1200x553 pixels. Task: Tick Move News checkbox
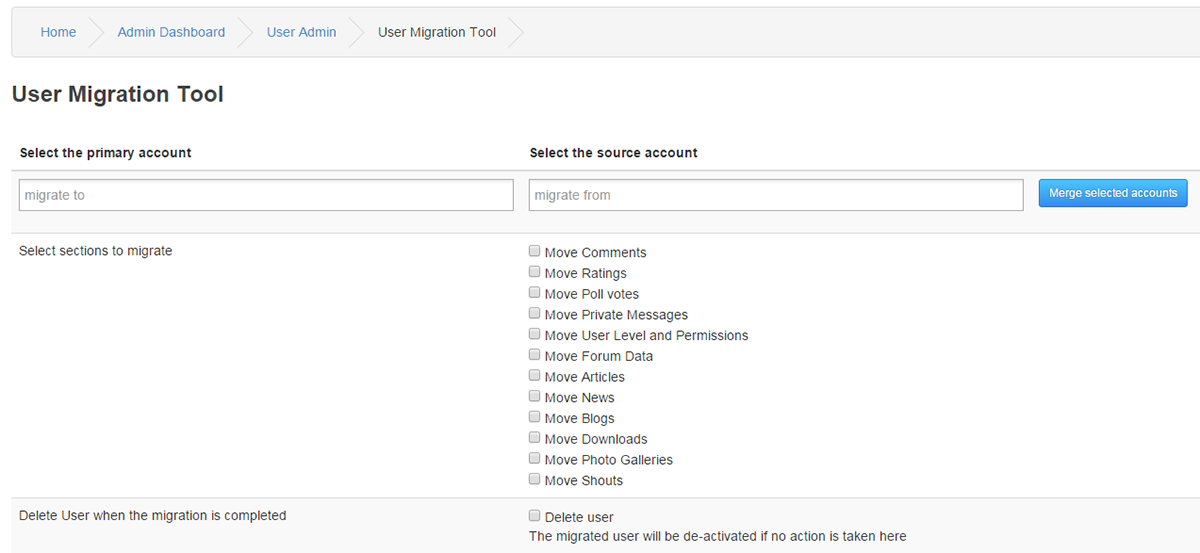coord(535,397)
